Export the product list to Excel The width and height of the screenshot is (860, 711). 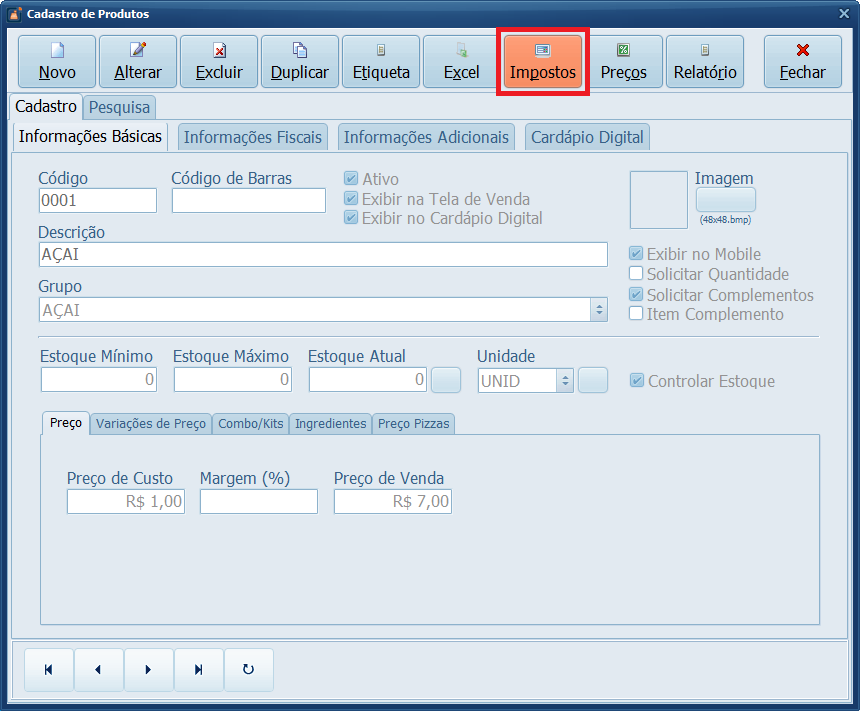(461, 62)
